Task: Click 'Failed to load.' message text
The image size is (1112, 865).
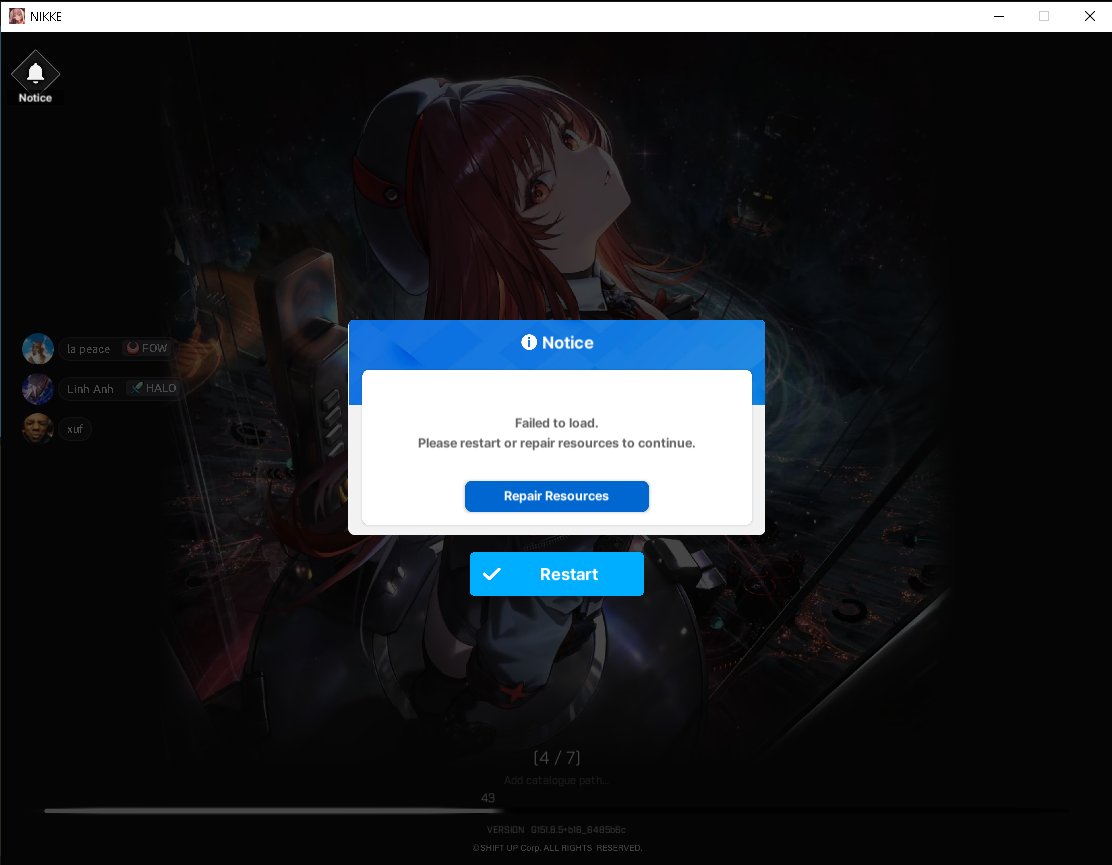Action: pos(557,423)
